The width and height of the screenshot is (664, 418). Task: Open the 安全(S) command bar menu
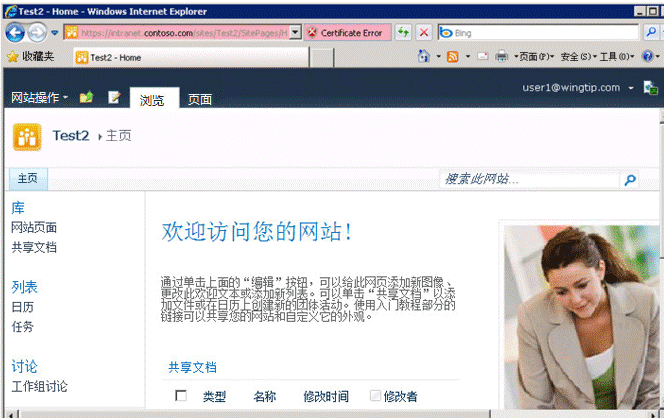[578, 56]
